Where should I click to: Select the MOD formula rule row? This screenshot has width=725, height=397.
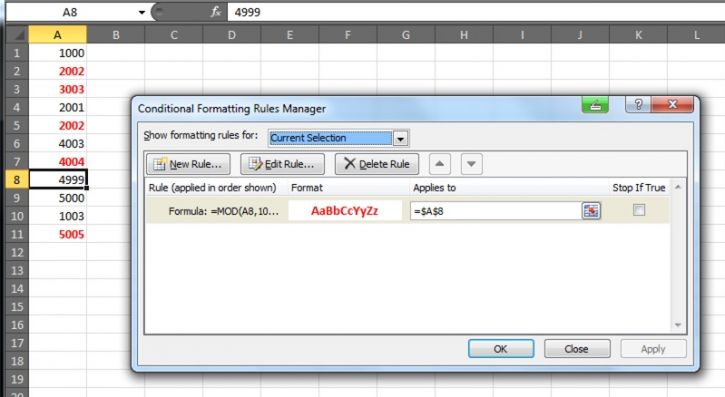407,211
